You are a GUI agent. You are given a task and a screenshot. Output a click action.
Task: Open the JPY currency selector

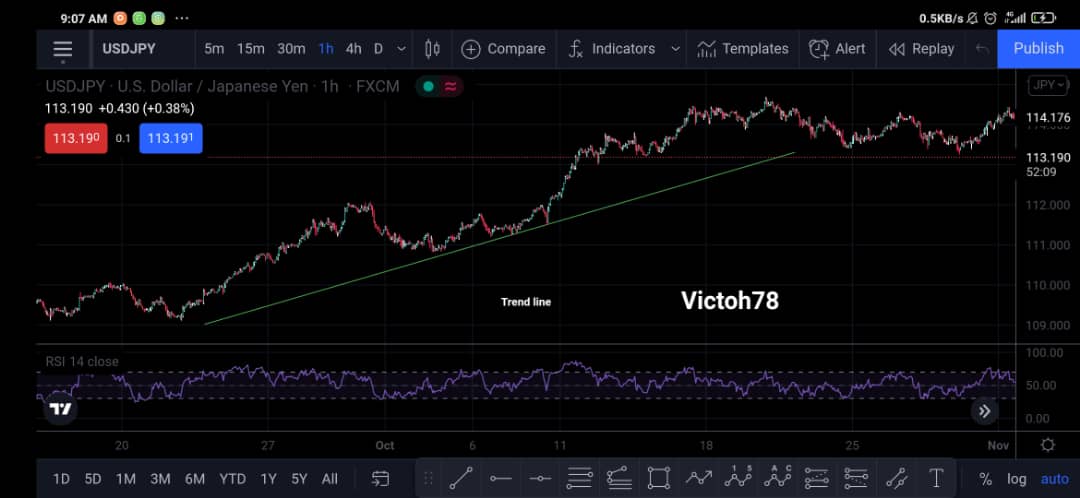coord(1048,85)
